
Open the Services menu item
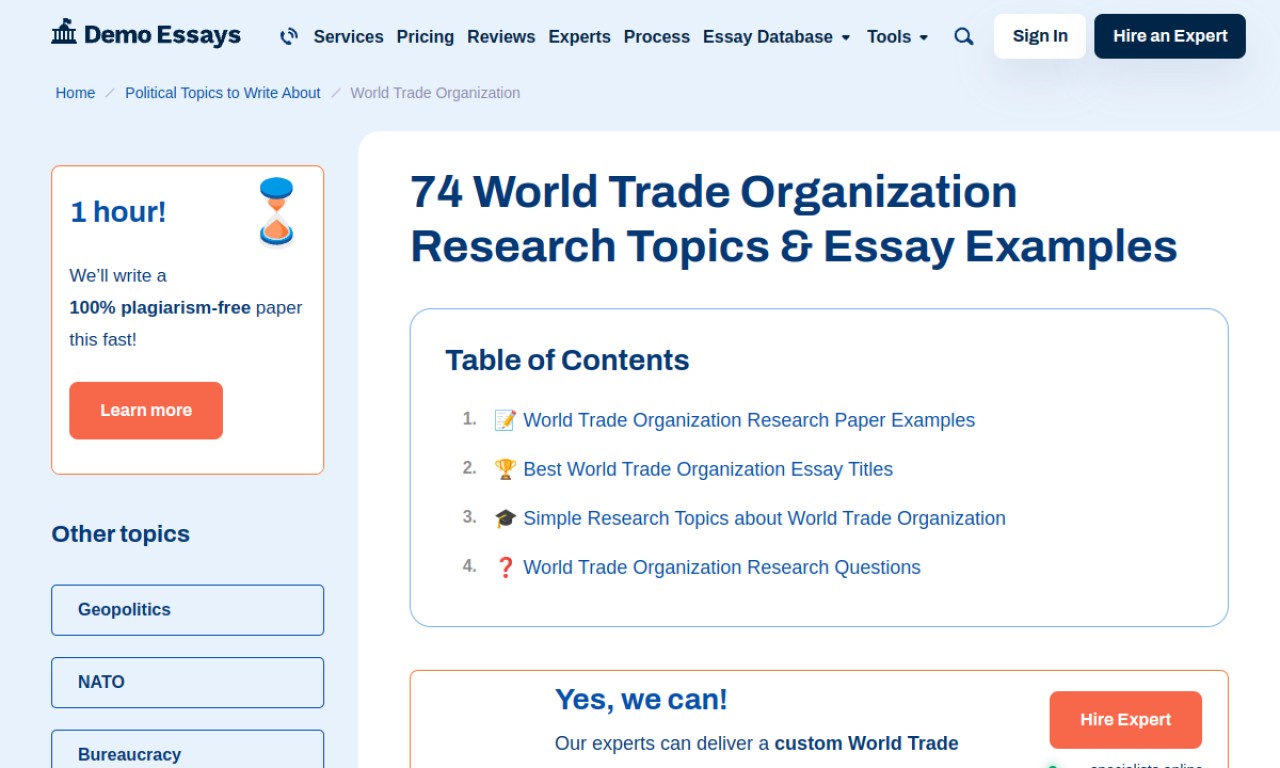click(x=348, y=36)
